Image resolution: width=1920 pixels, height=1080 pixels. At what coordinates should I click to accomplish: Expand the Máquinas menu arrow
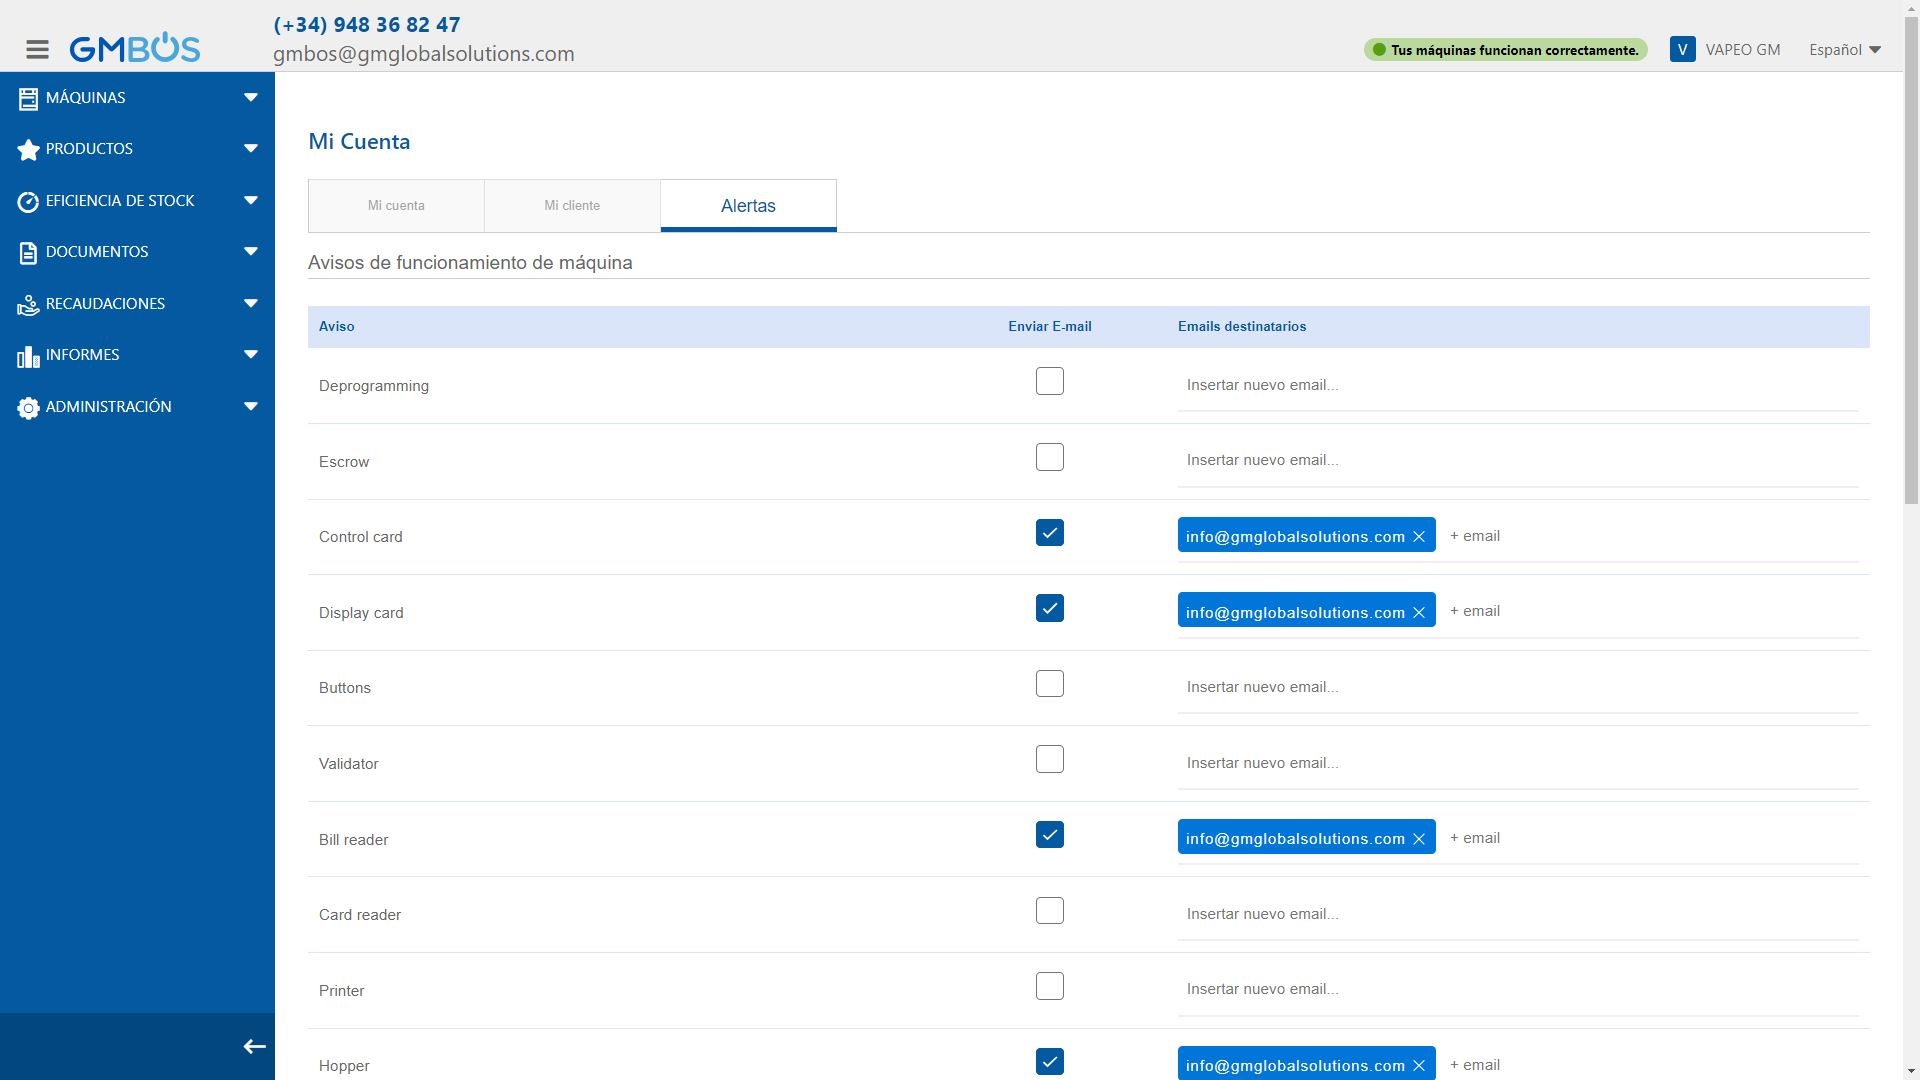click(x=250, y=97)
